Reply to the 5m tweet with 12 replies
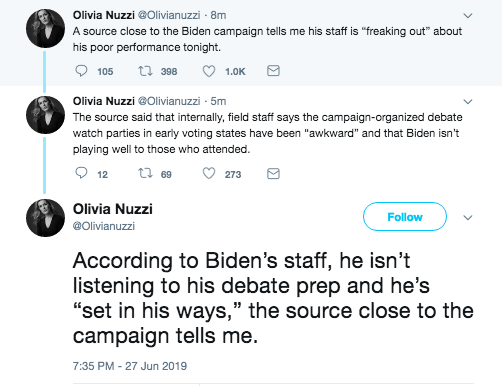The width and height of the screenshot is (502, 386). (81, 174)
